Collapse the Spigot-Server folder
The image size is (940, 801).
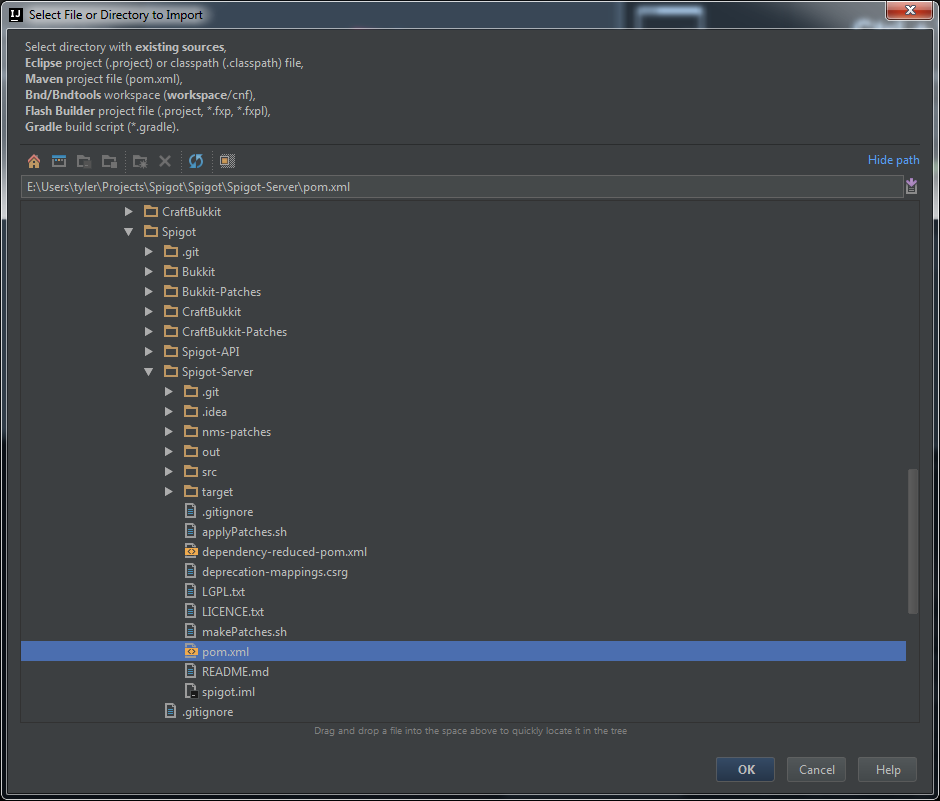tap(149, 372)
